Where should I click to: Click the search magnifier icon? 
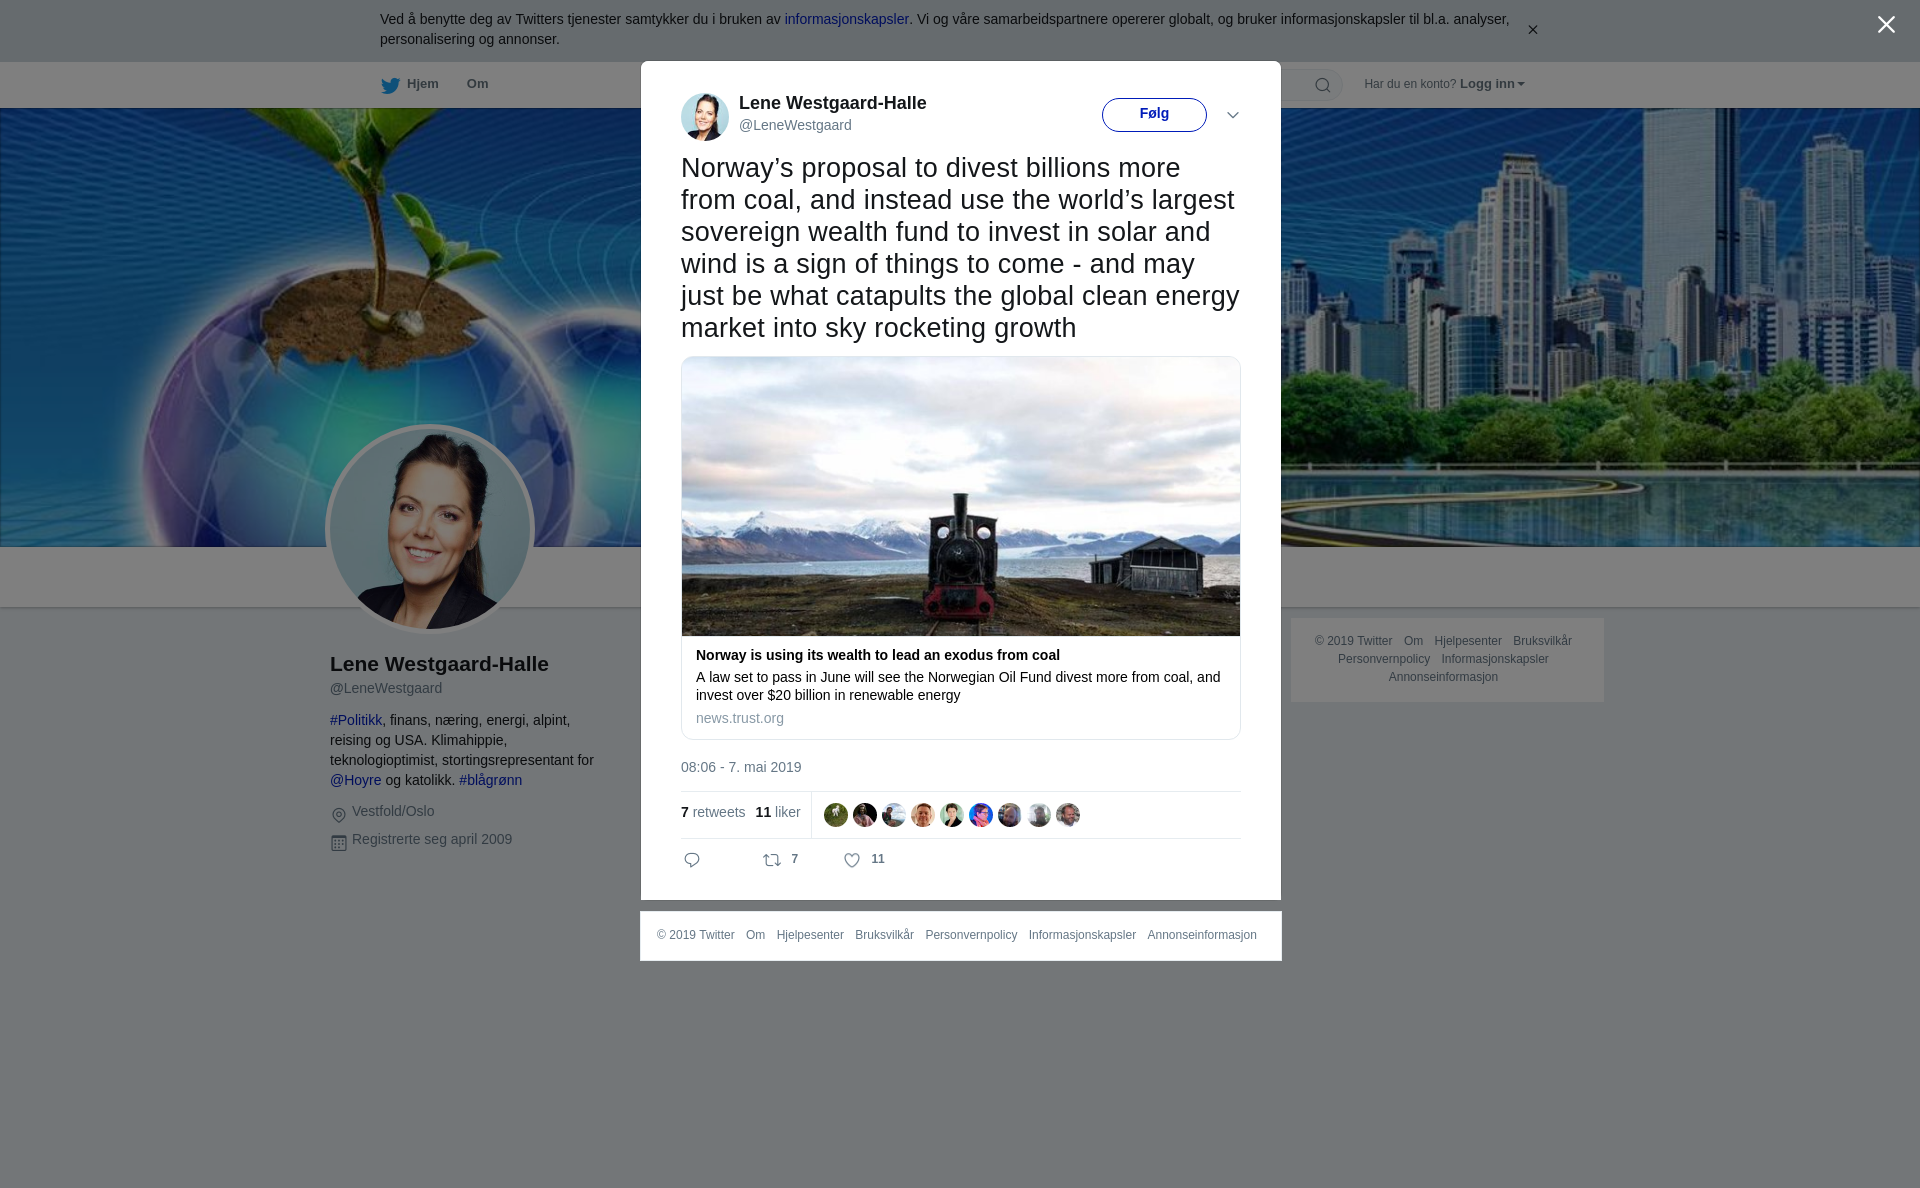point(1323,85)
